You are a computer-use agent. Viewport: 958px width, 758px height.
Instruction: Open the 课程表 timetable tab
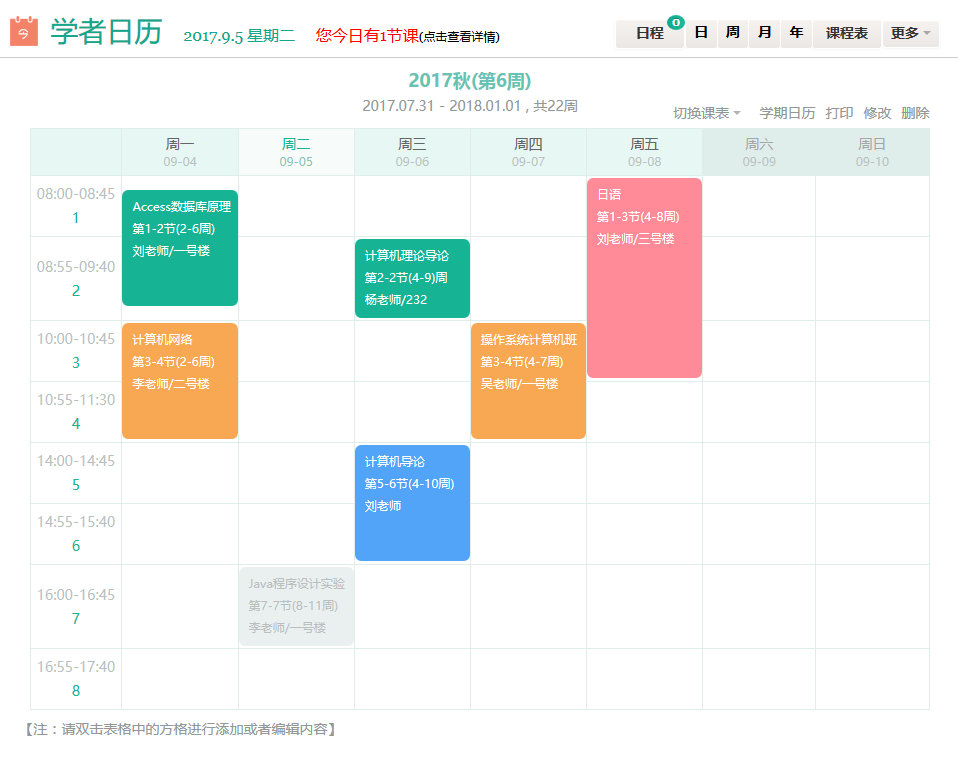click(846, 33)
